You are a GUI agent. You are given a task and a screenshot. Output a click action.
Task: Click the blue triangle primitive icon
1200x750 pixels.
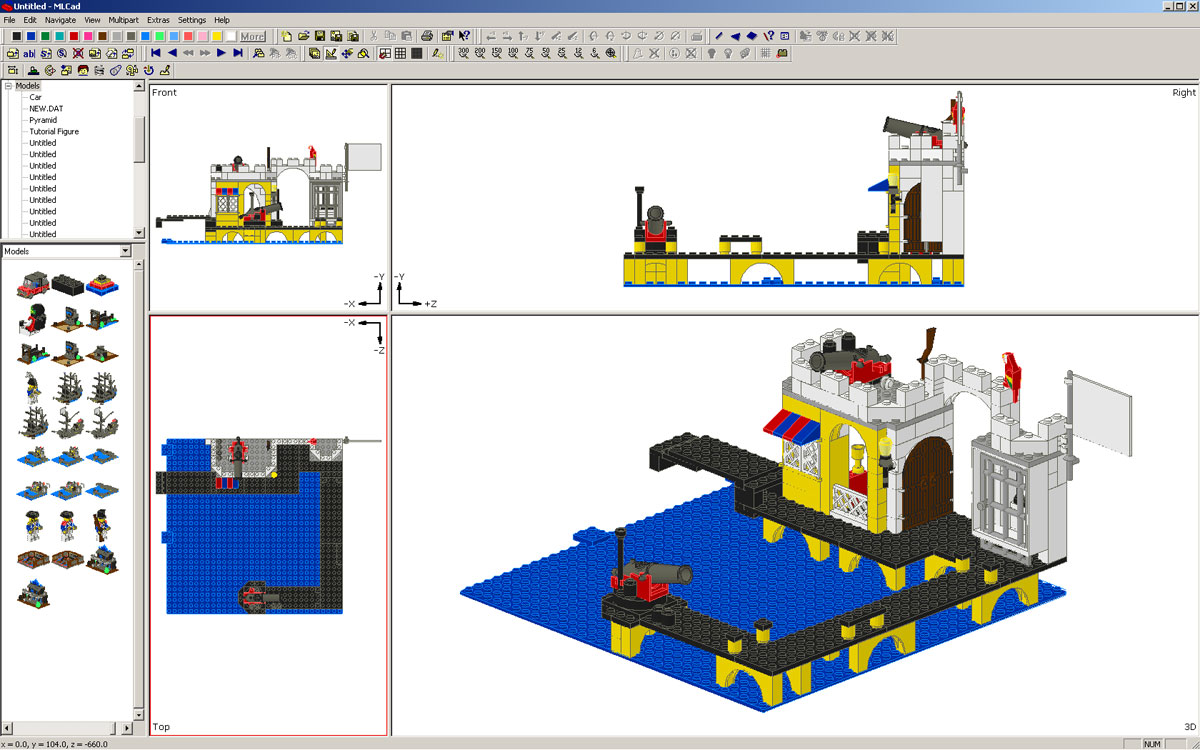pos(735,36)
